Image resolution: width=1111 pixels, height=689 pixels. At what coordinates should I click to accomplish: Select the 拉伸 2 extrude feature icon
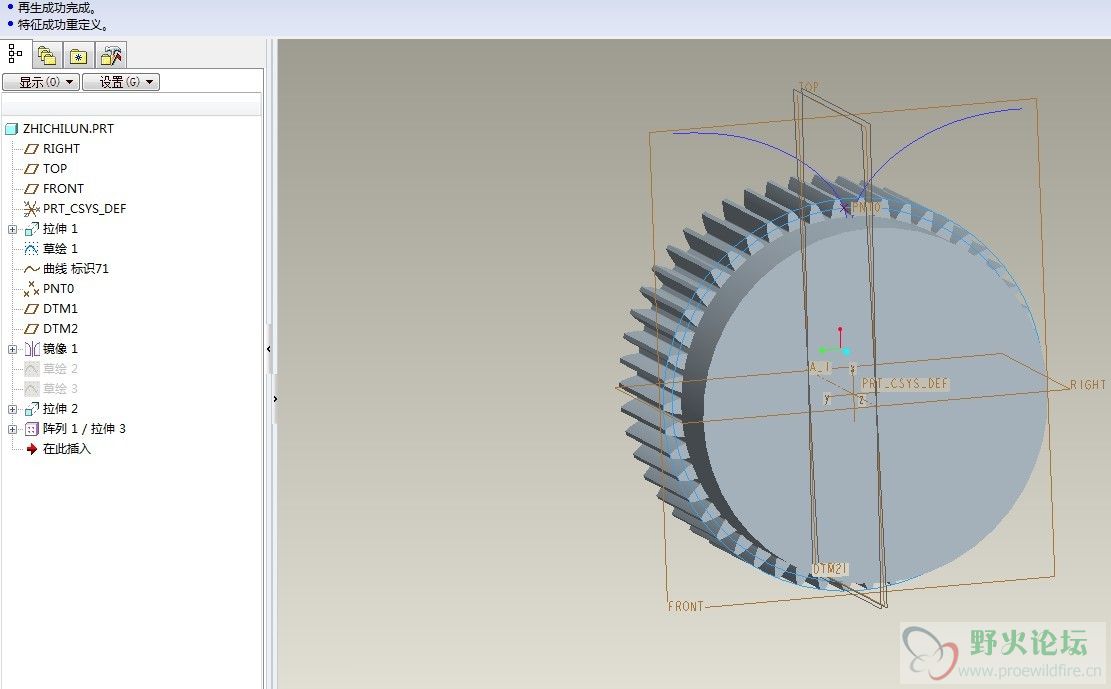coord(31,409)
